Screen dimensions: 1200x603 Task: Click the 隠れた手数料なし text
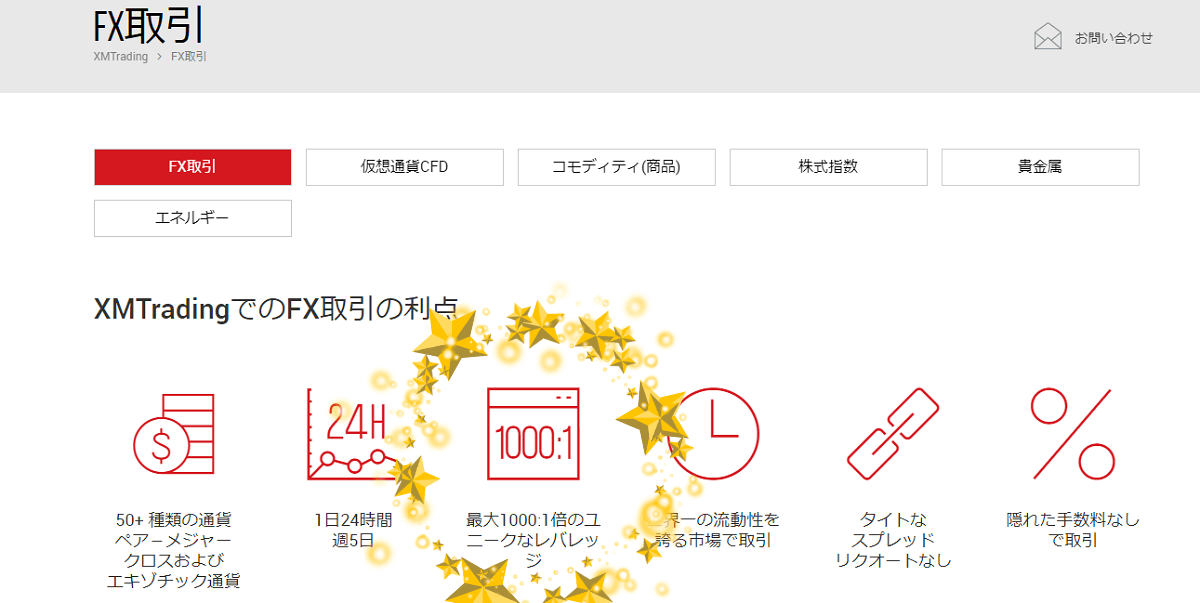pyautogui.click(x=1073, y=530)
